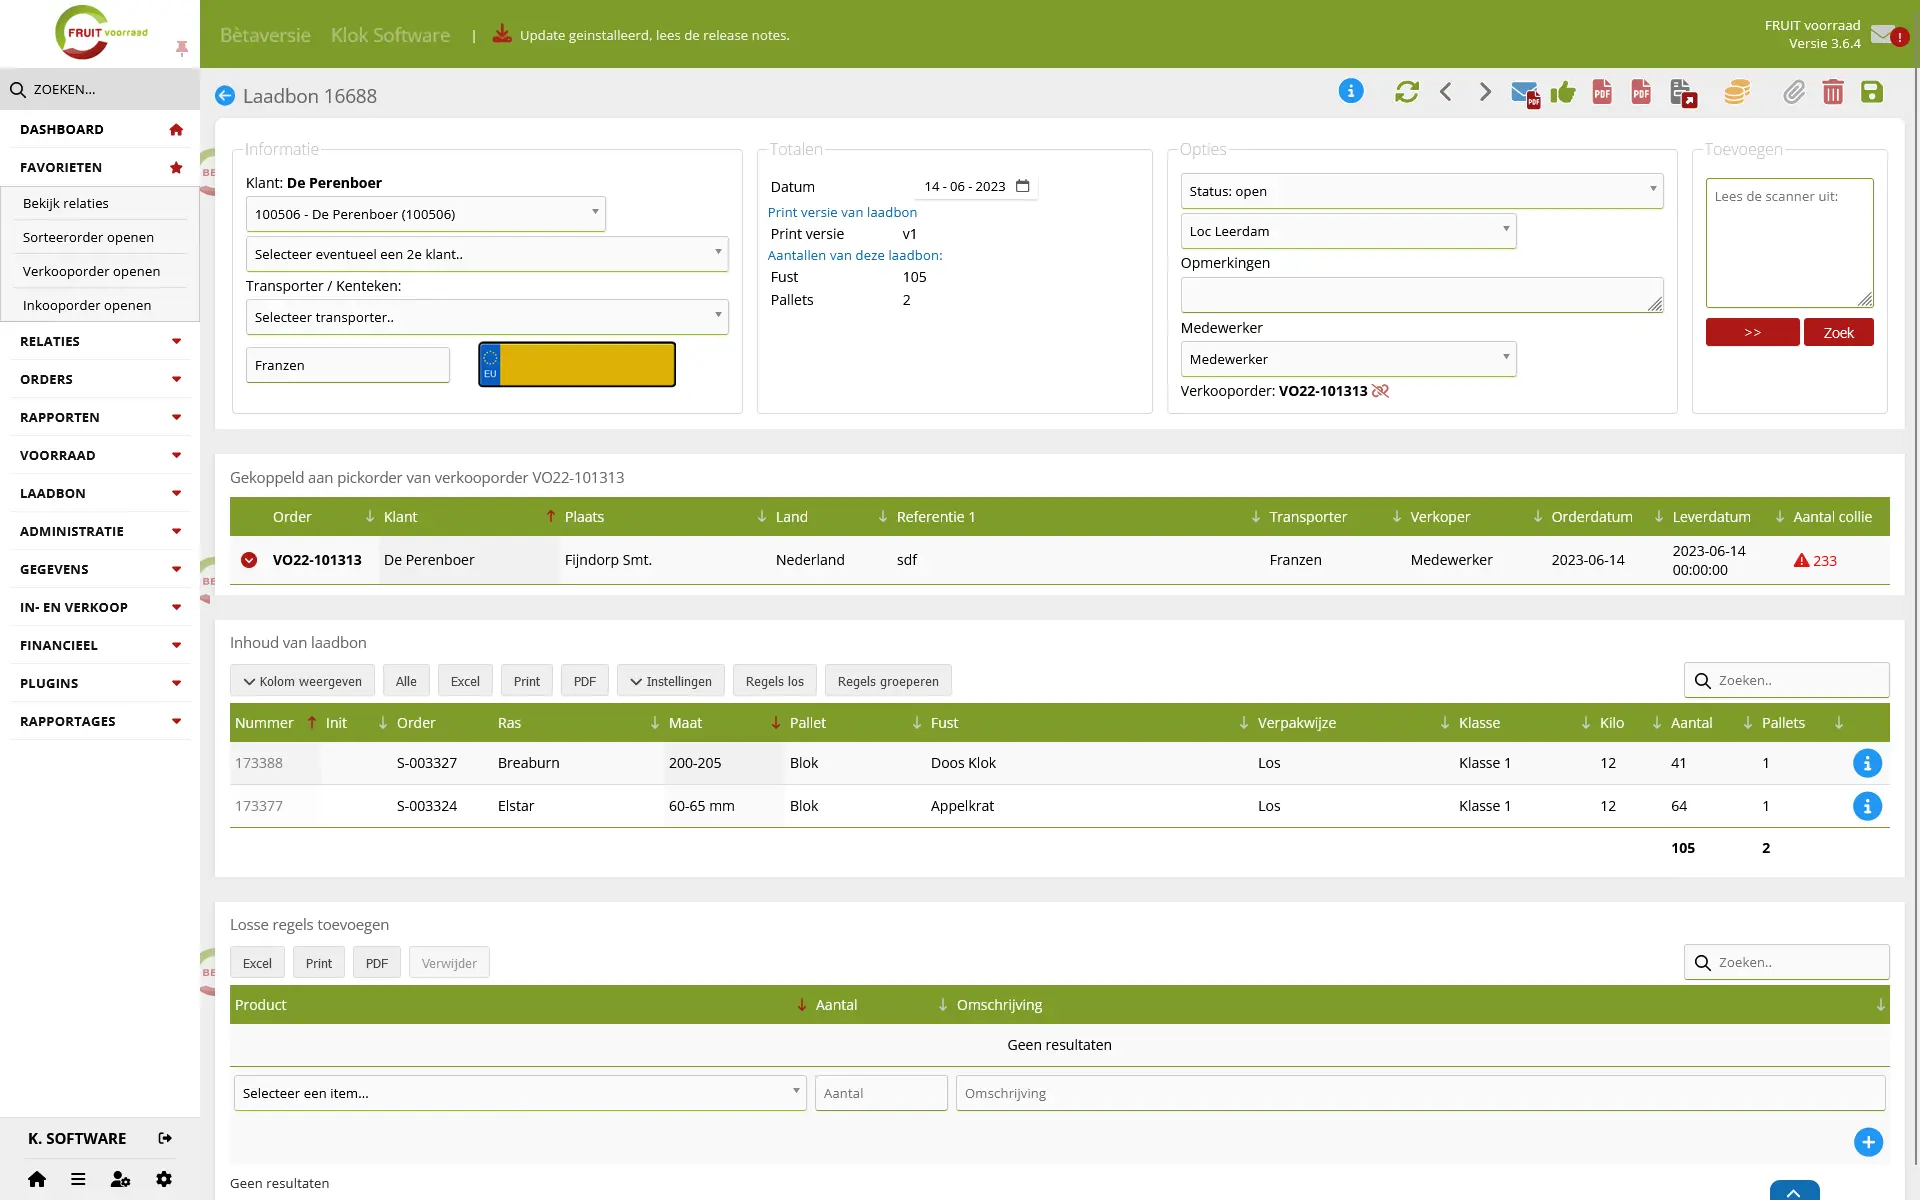The height and width of the screenshot is (1200, 1920).
Task: Click the Regels groeperen button
Action: [x=888, y=681]
